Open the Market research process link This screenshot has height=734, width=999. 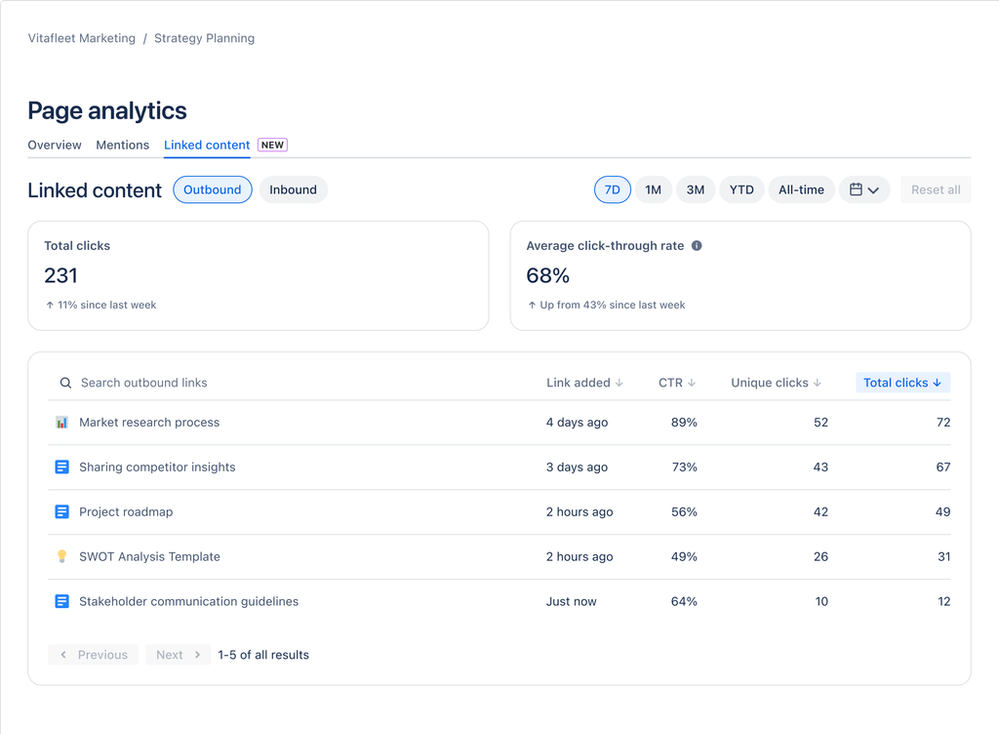pos(149,422)
